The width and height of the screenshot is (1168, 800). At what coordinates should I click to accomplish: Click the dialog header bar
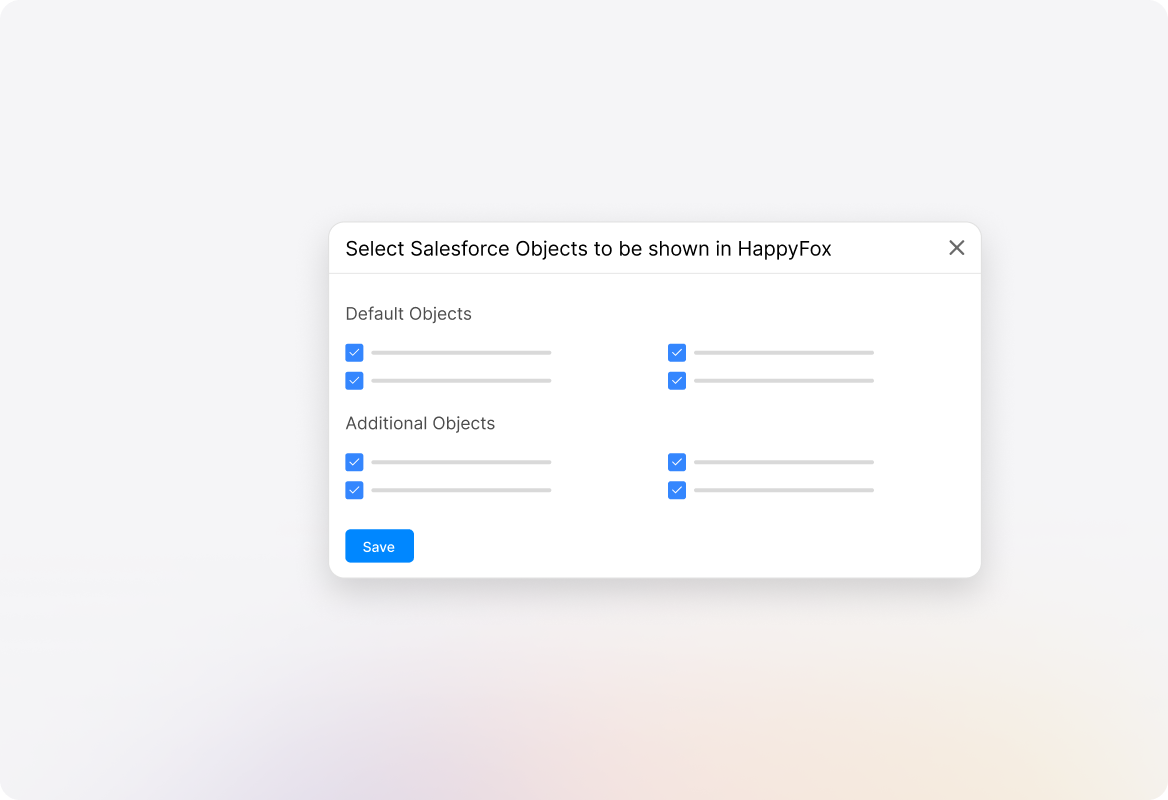click(655, 247)
